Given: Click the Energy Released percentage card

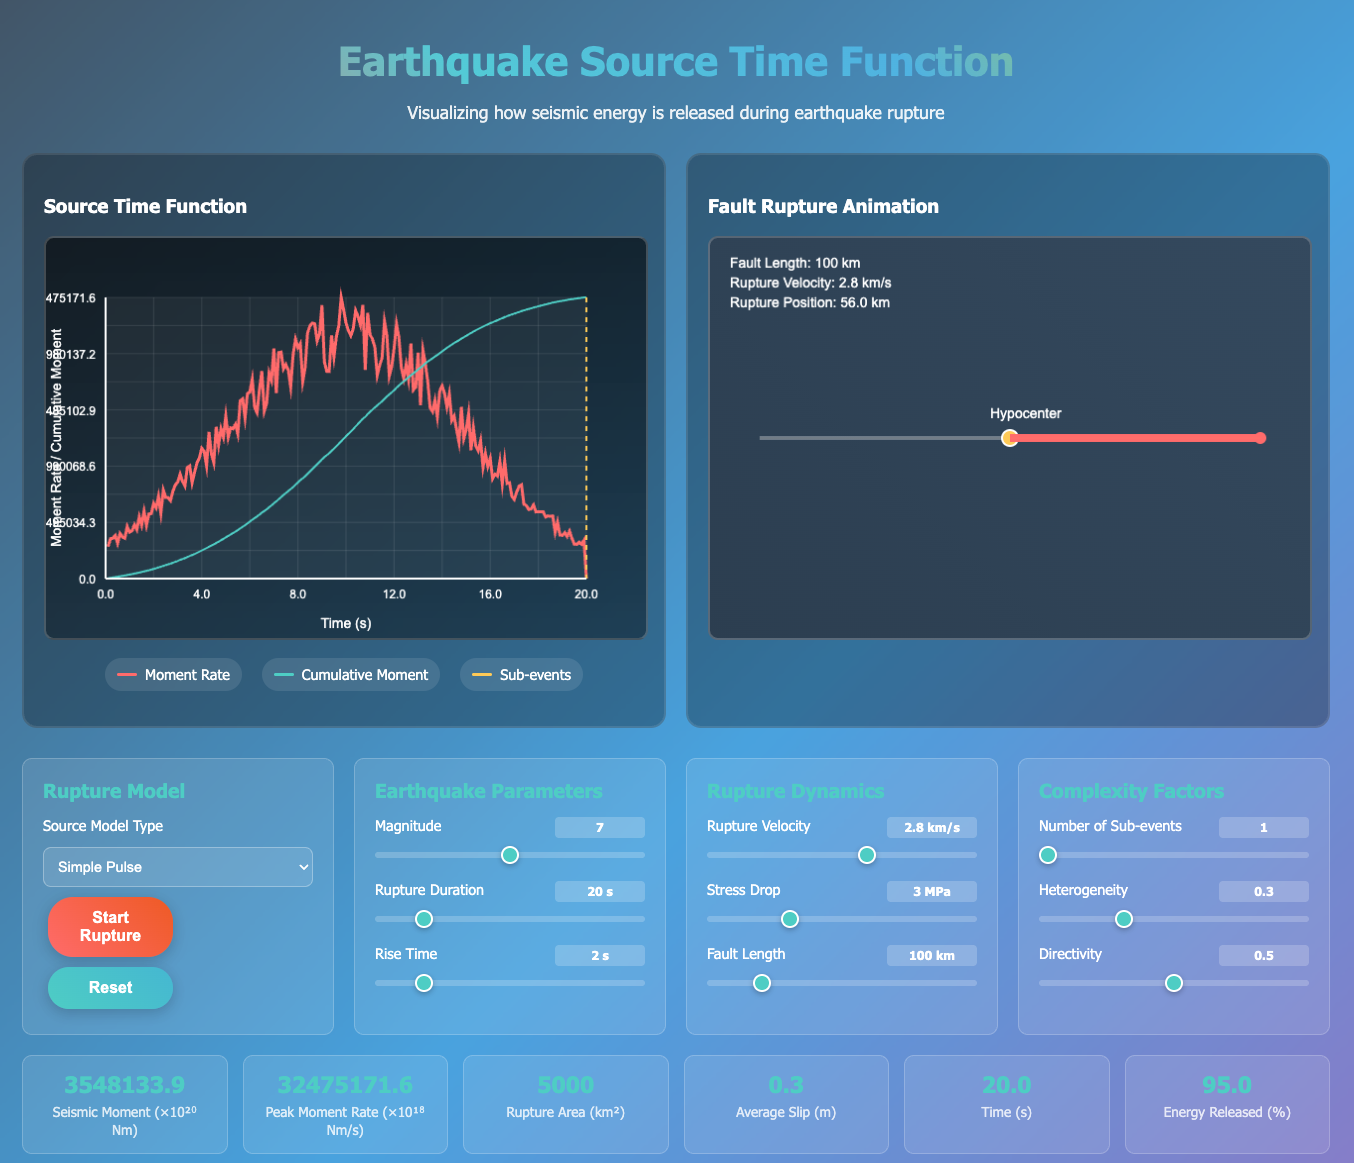Looking at the screenshot, I should pos(1226,1104).
